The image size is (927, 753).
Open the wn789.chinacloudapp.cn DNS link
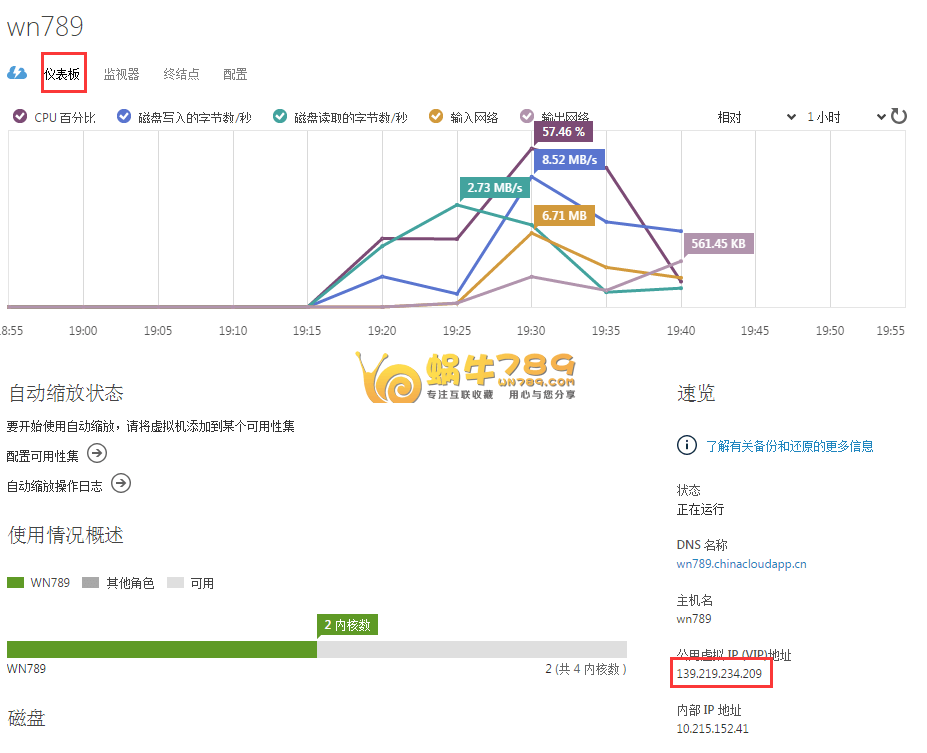click(x=741, y=564)
